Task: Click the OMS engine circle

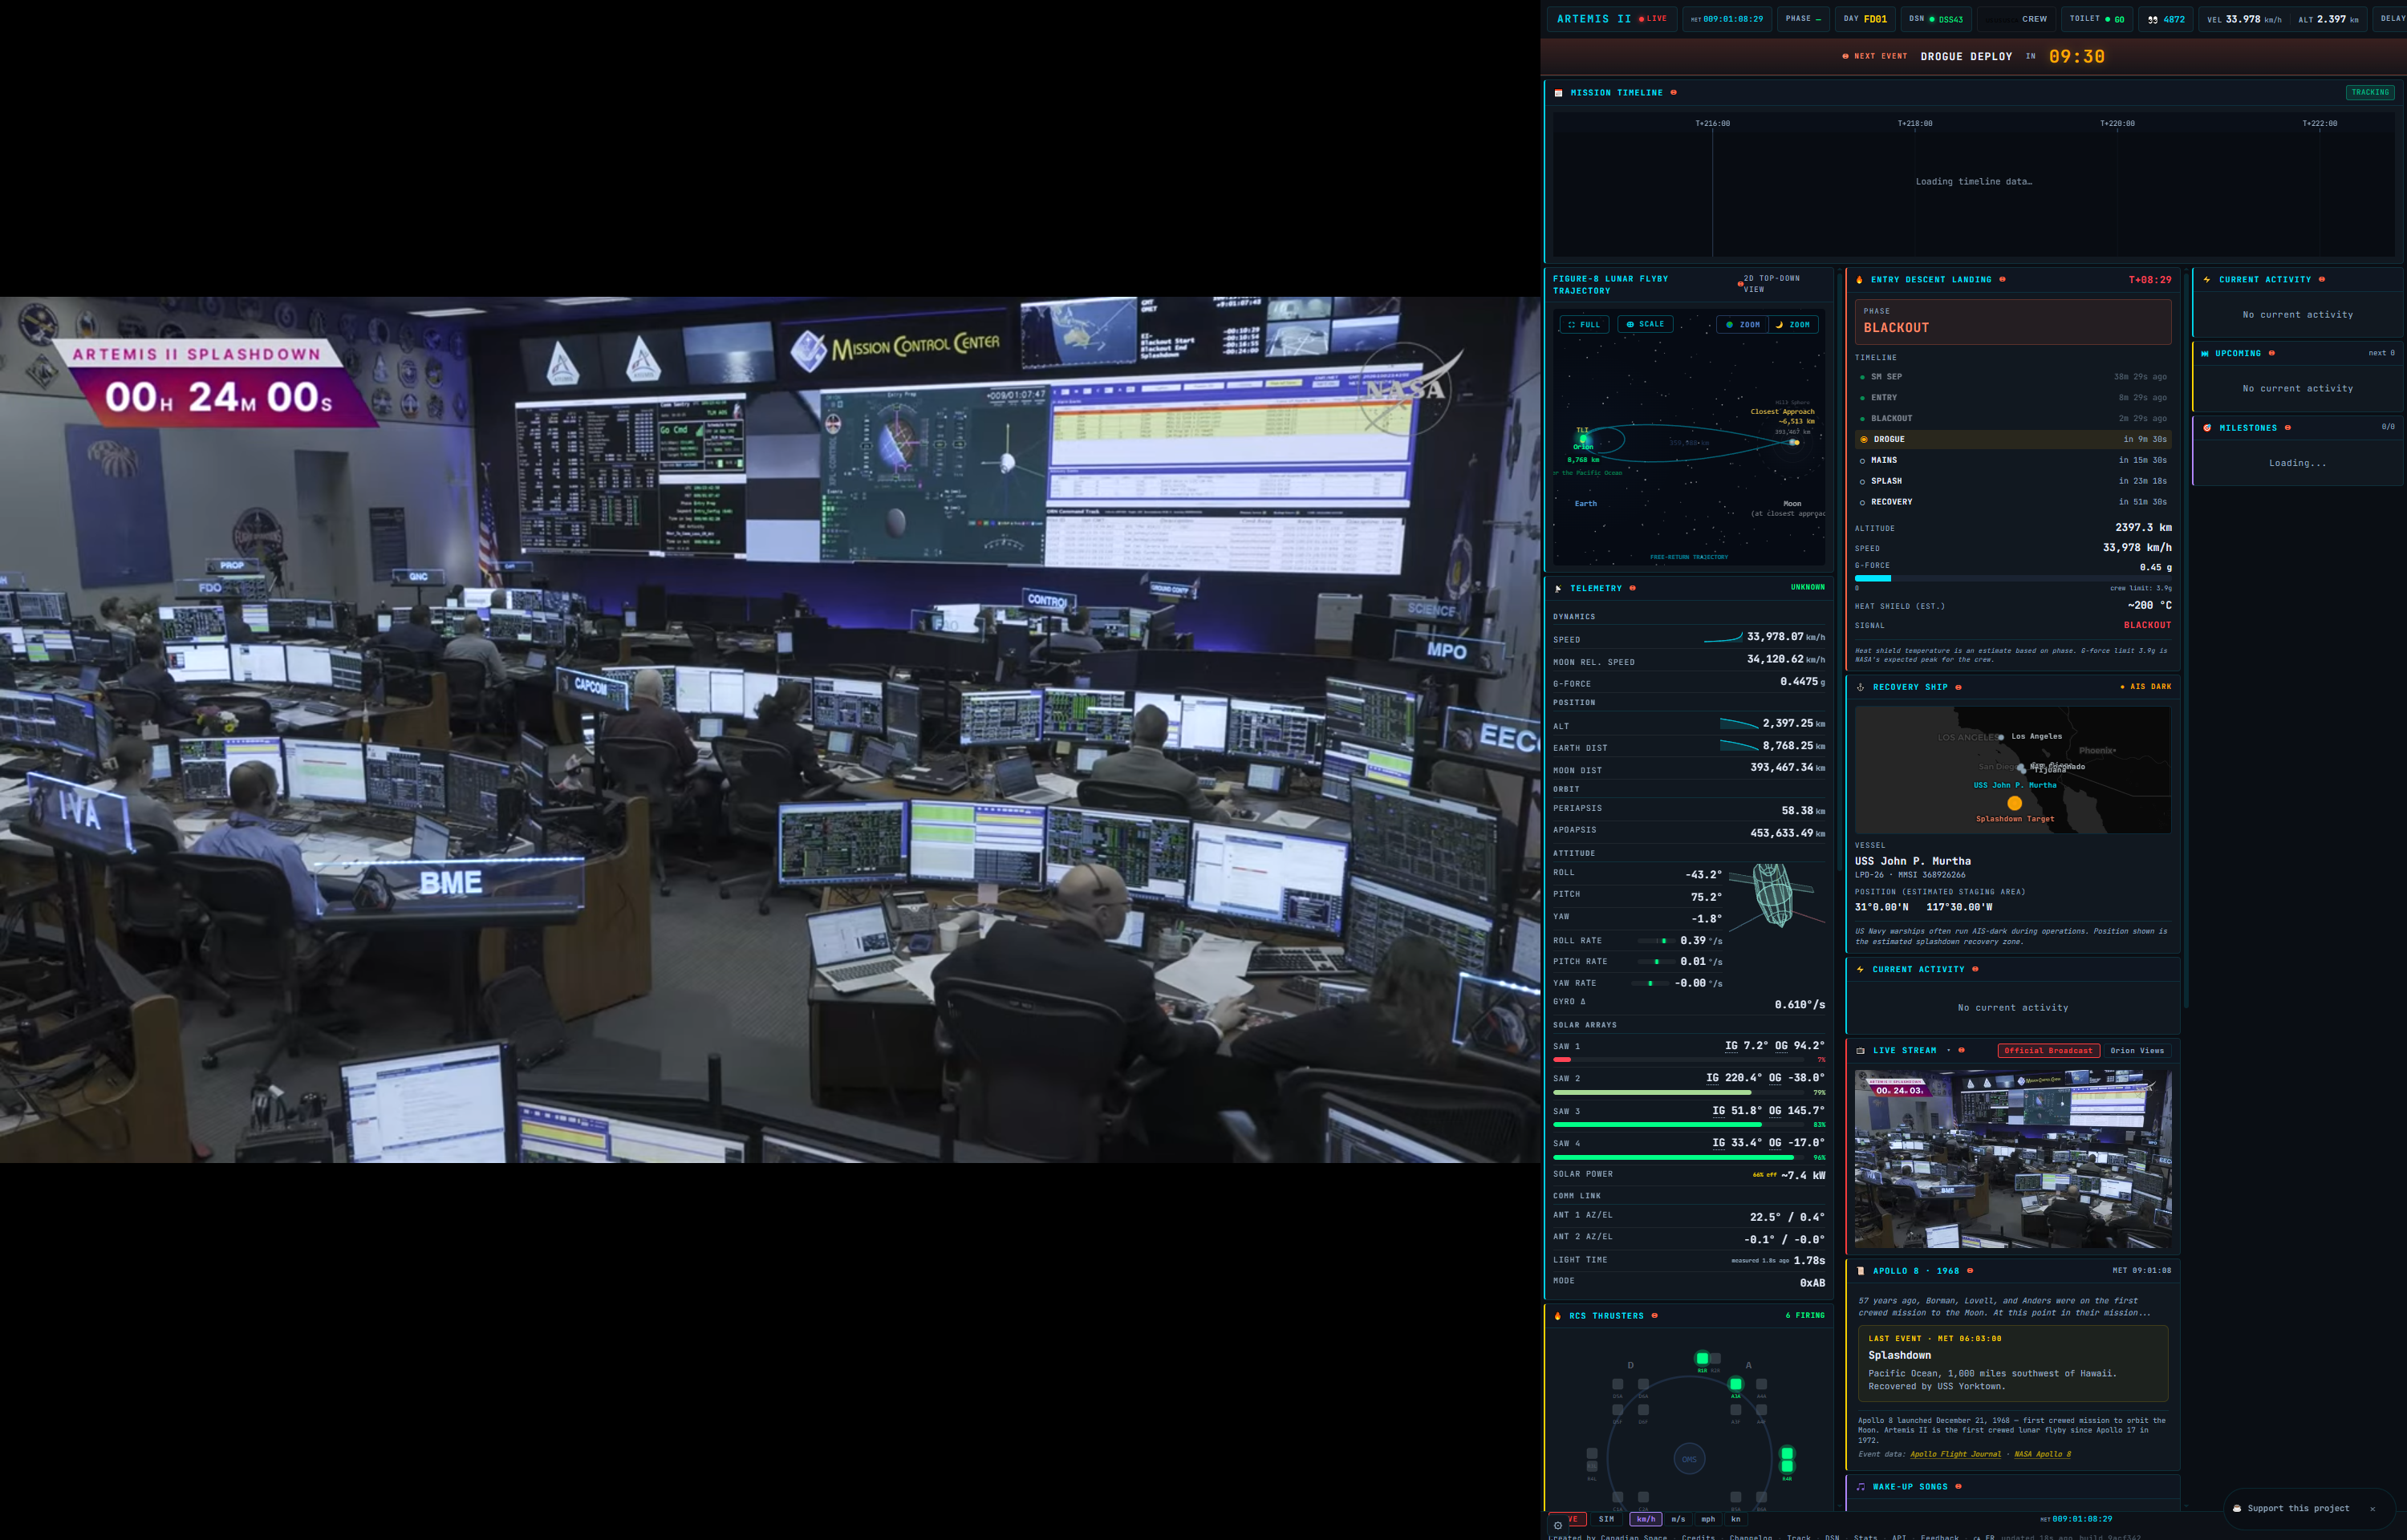Action: [x=1689, y=1459]
